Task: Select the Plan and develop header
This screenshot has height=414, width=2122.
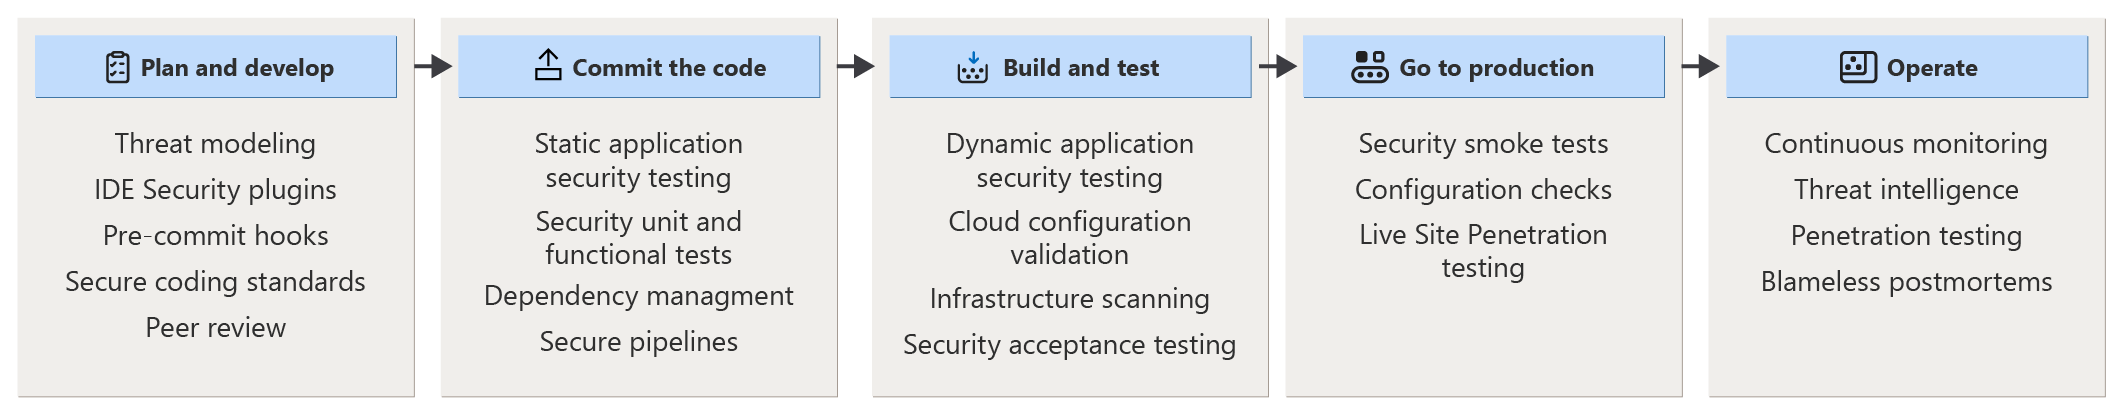Action: [237, 68]
